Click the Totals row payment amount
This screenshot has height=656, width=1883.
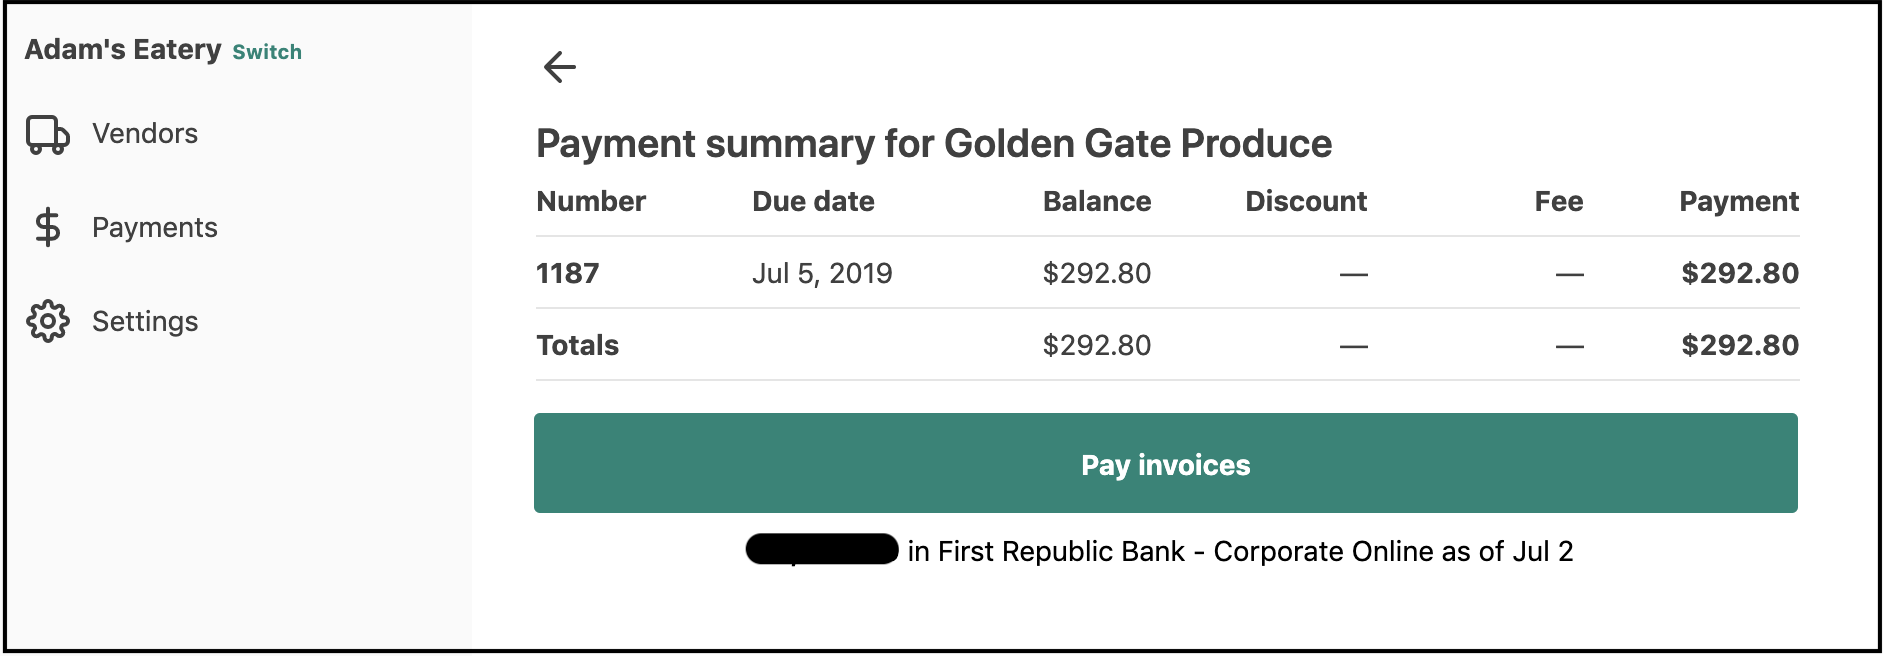pos(1740,345)
